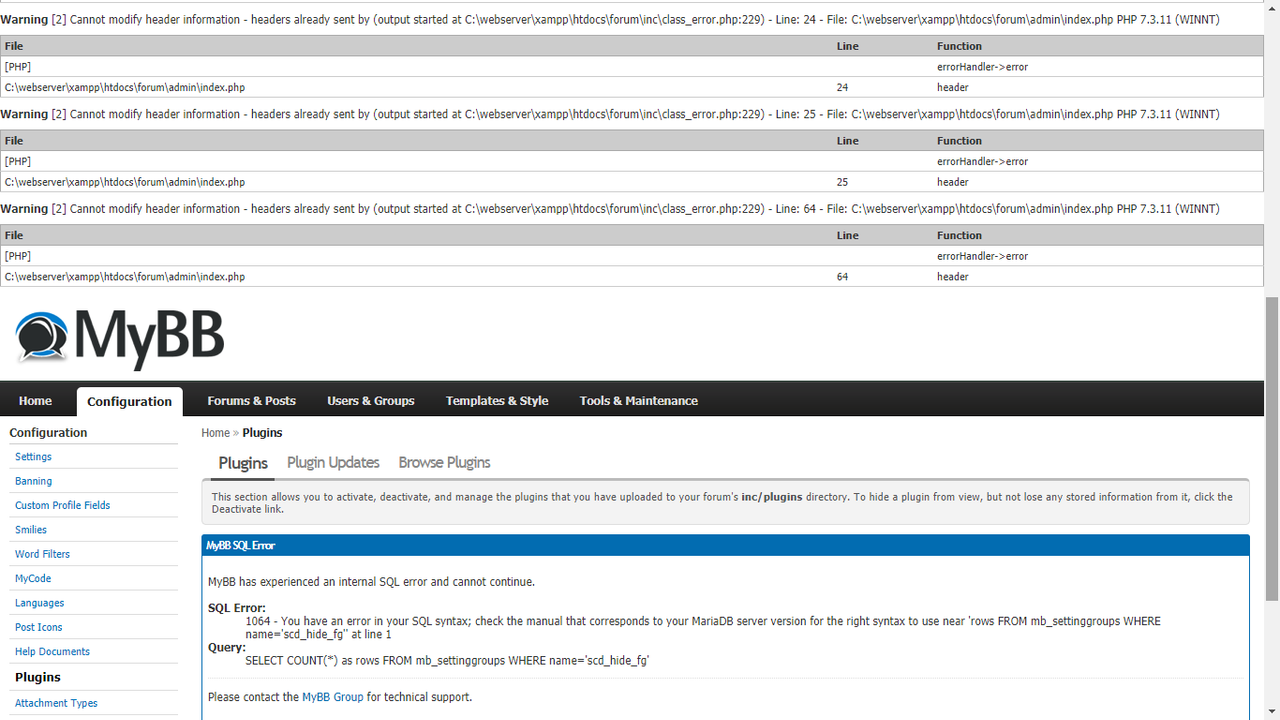The image size is (1280, 720).
Task: Click the 'SQL Error:' label
Action: point(237,608)
